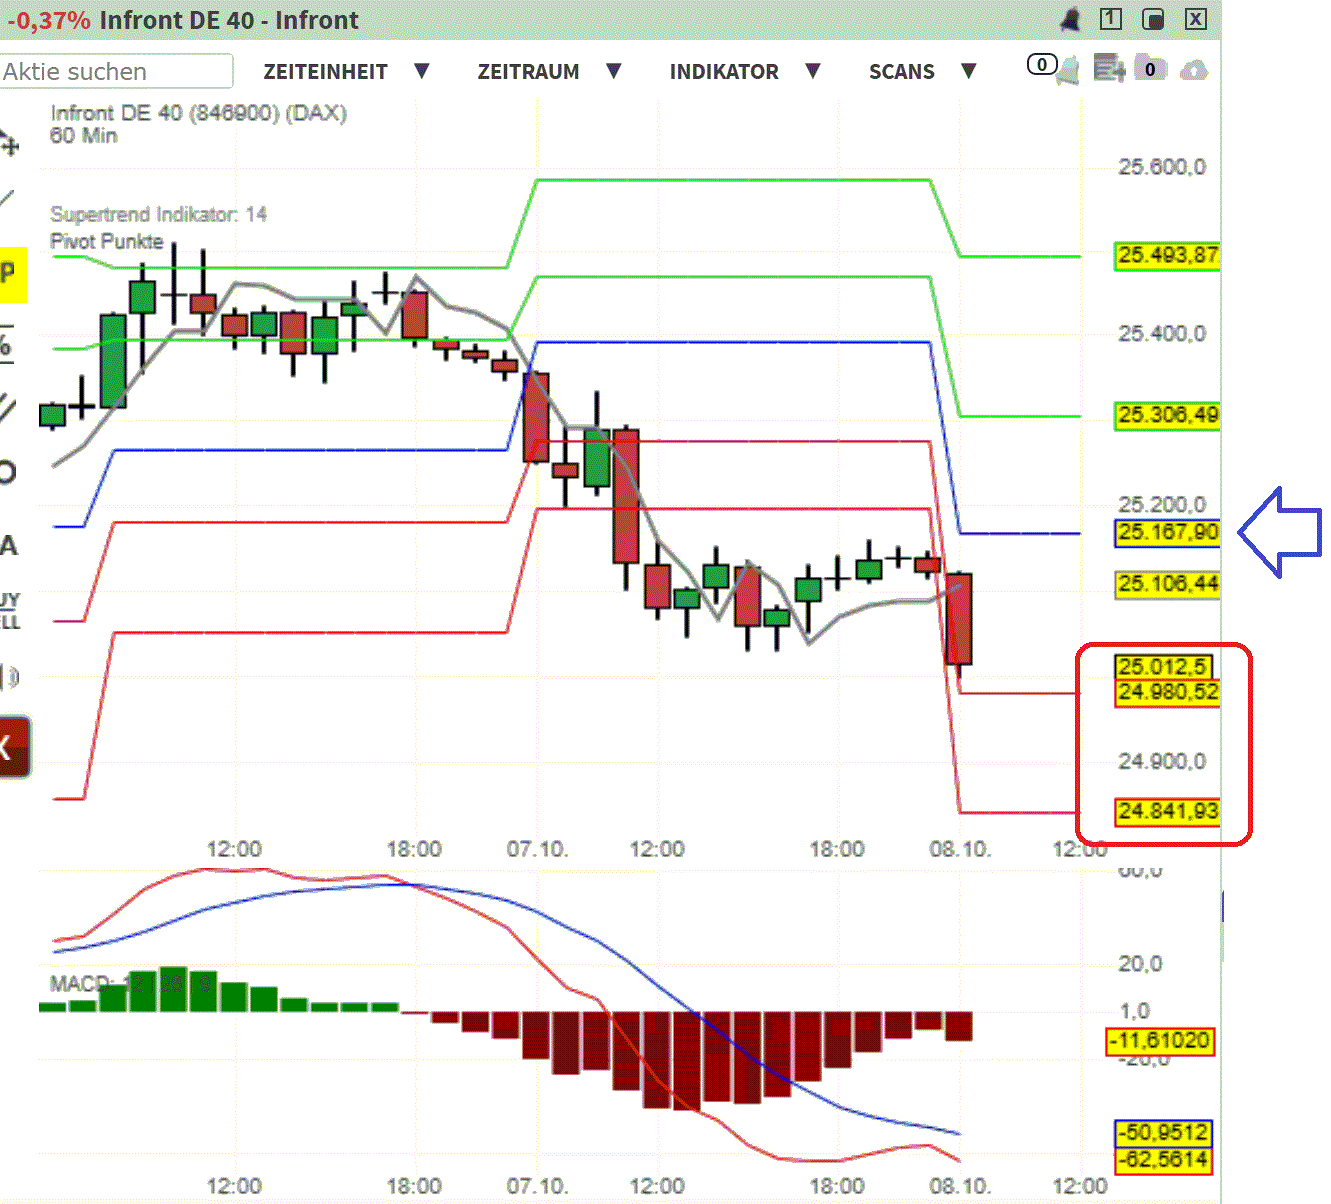Click the -11,61020 MACD histogram value
This screenshot has height=1204, width=1331.
coord(1160,1041)
